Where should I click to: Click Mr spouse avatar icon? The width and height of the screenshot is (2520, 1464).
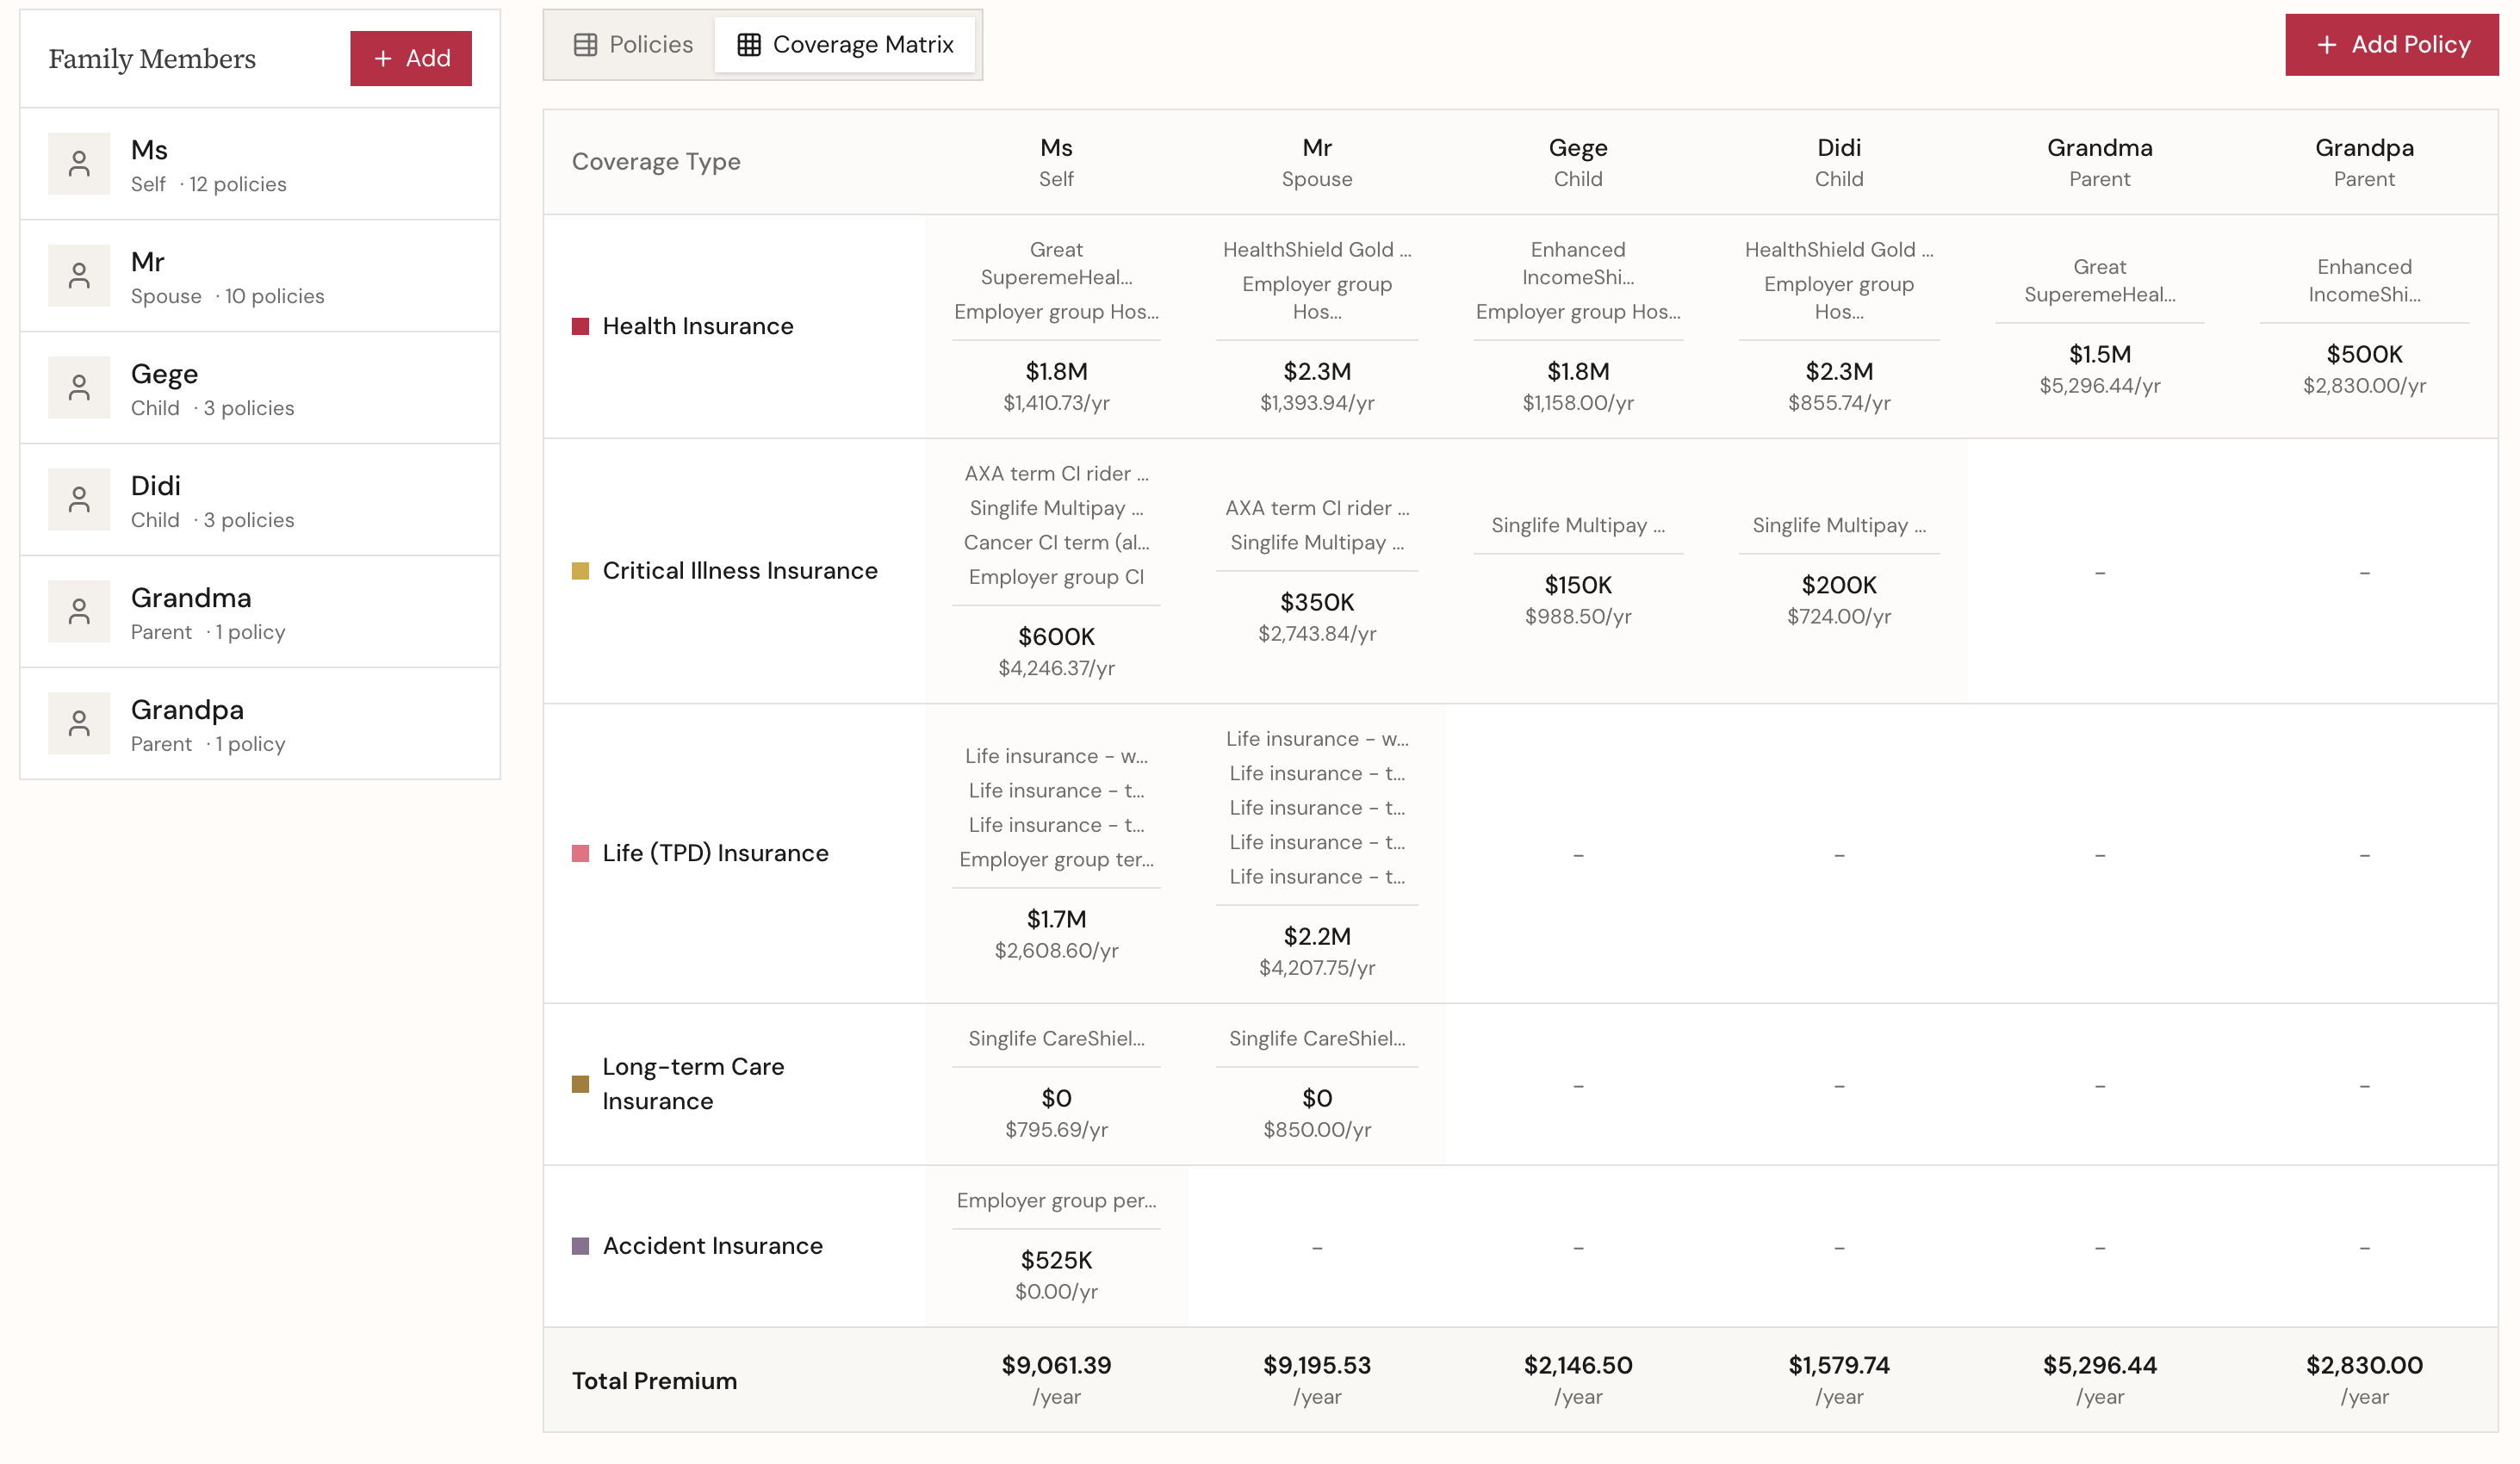coord(79,276)
